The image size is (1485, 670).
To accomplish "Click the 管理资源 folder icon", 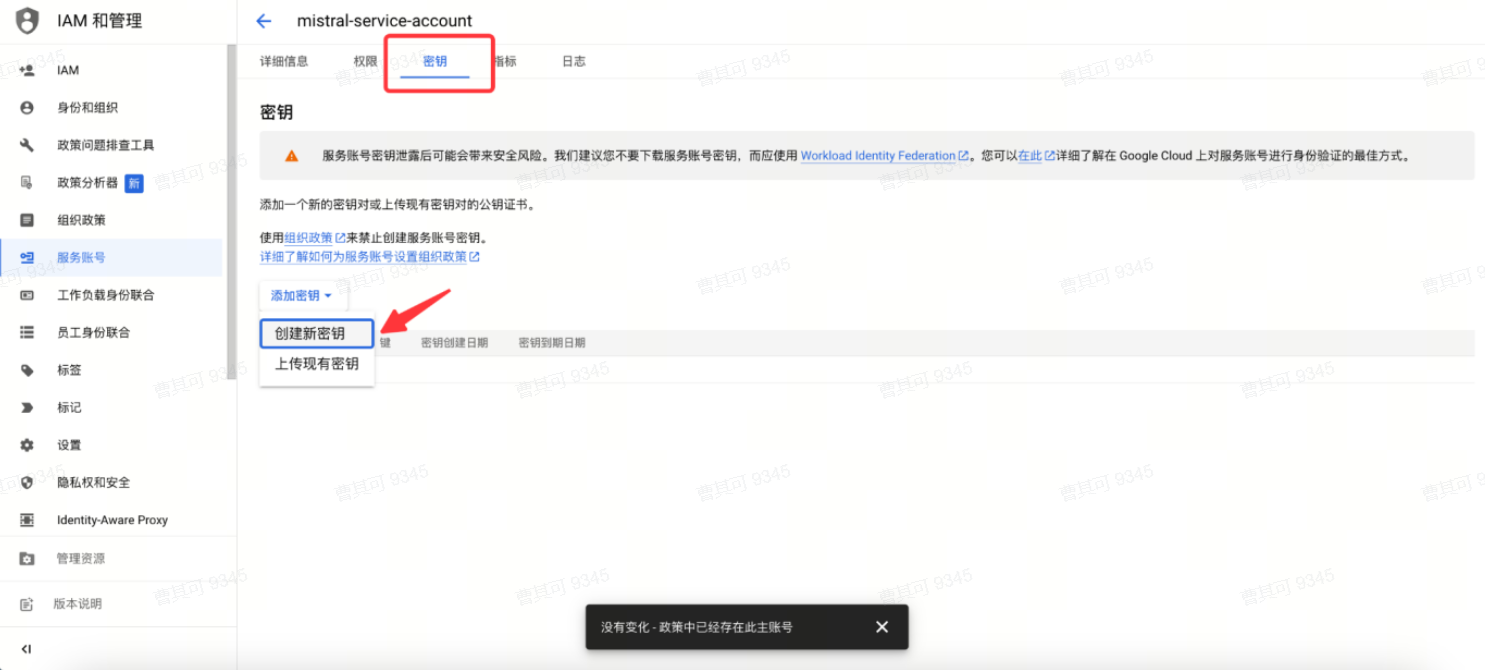I will point(27,559).
